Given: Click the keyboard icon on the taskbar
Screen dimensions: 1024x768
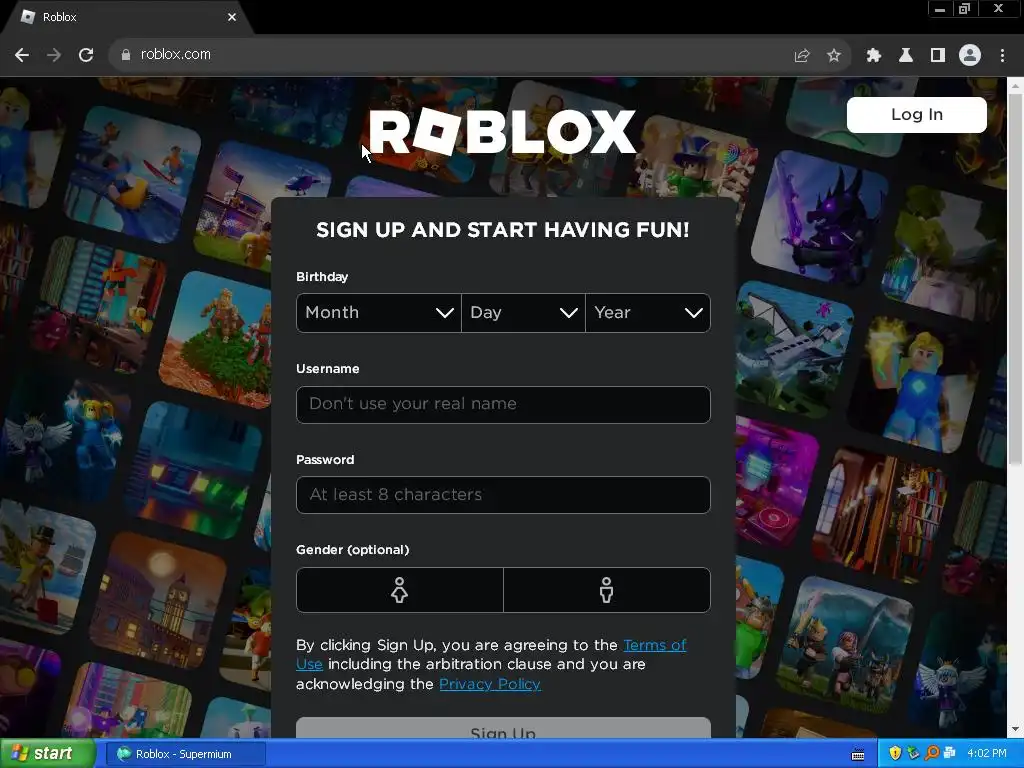Looking at the screenshot, I should coord(858,754).
